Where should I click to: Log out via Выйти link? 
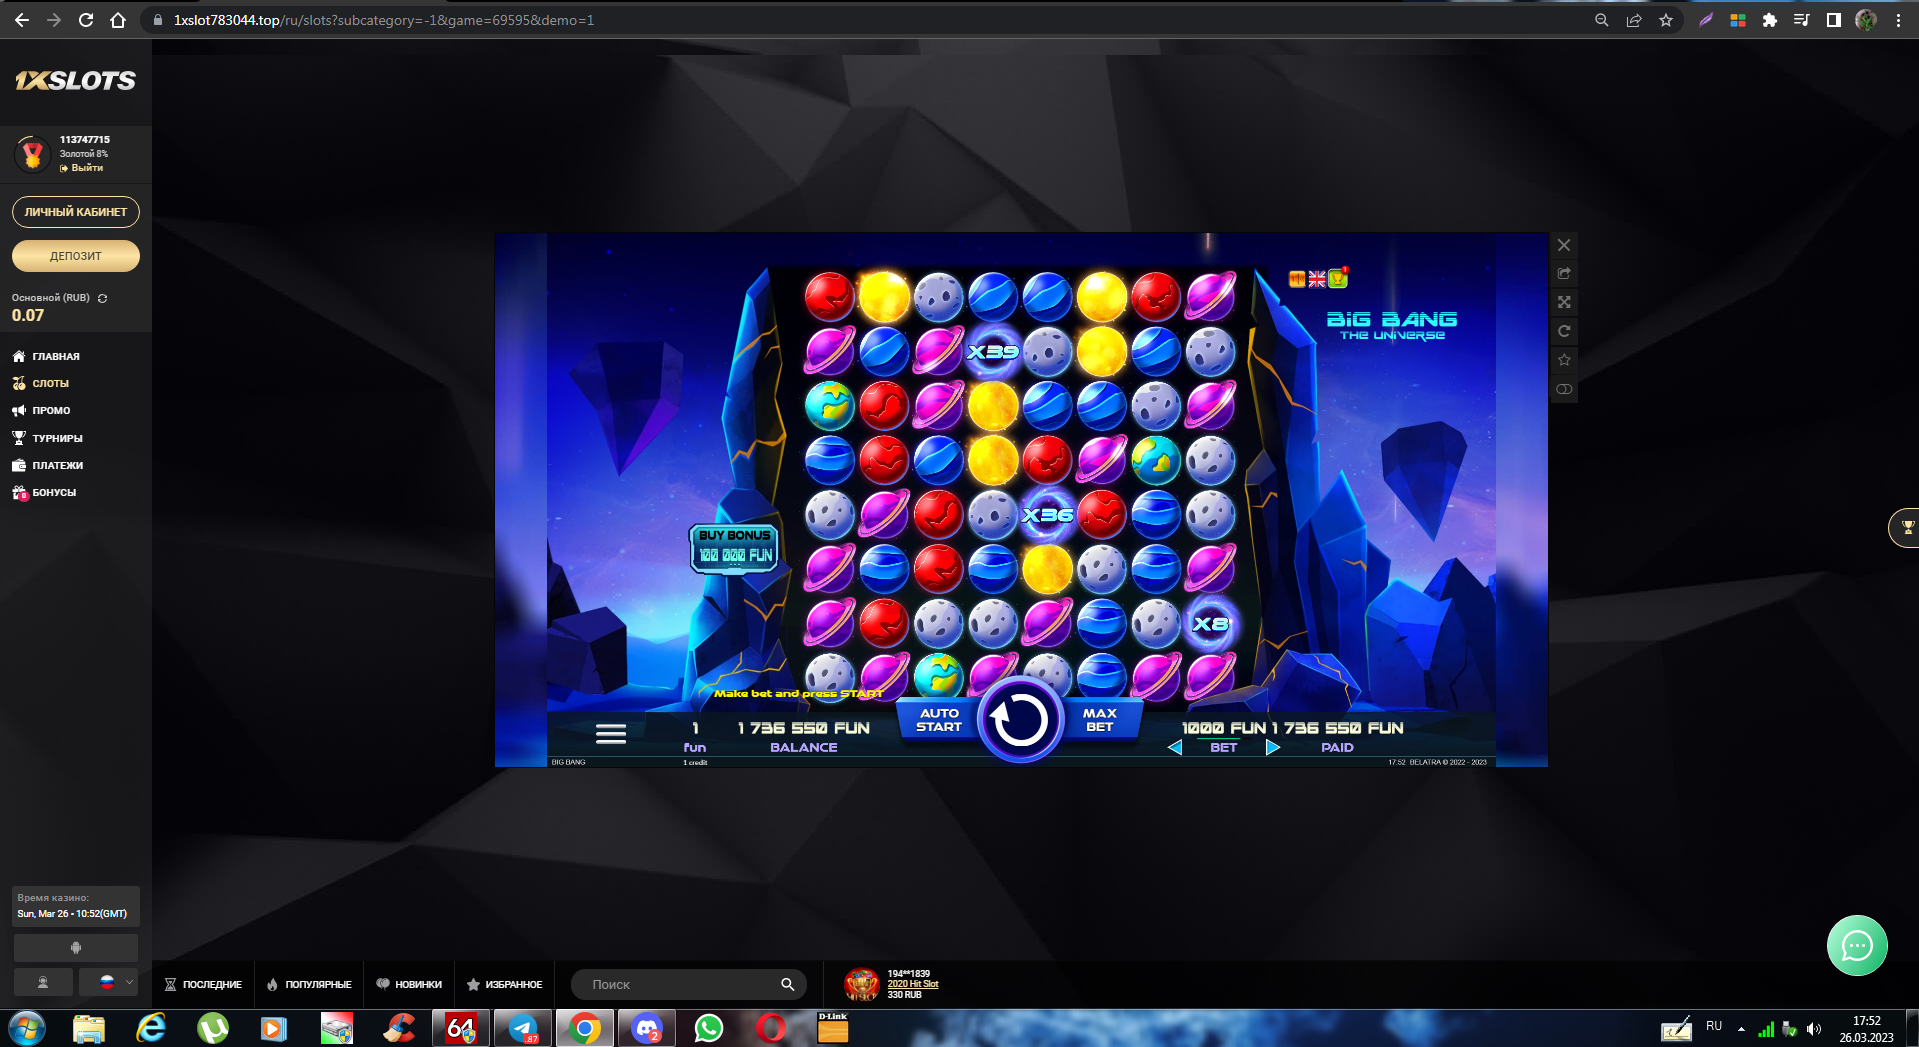click(81, 168)
